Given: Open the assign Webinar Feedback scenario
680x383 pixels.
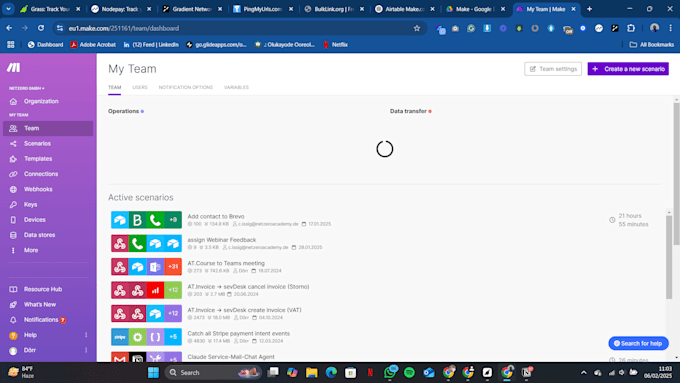Looking at the screenshot, I should [222, 239].
